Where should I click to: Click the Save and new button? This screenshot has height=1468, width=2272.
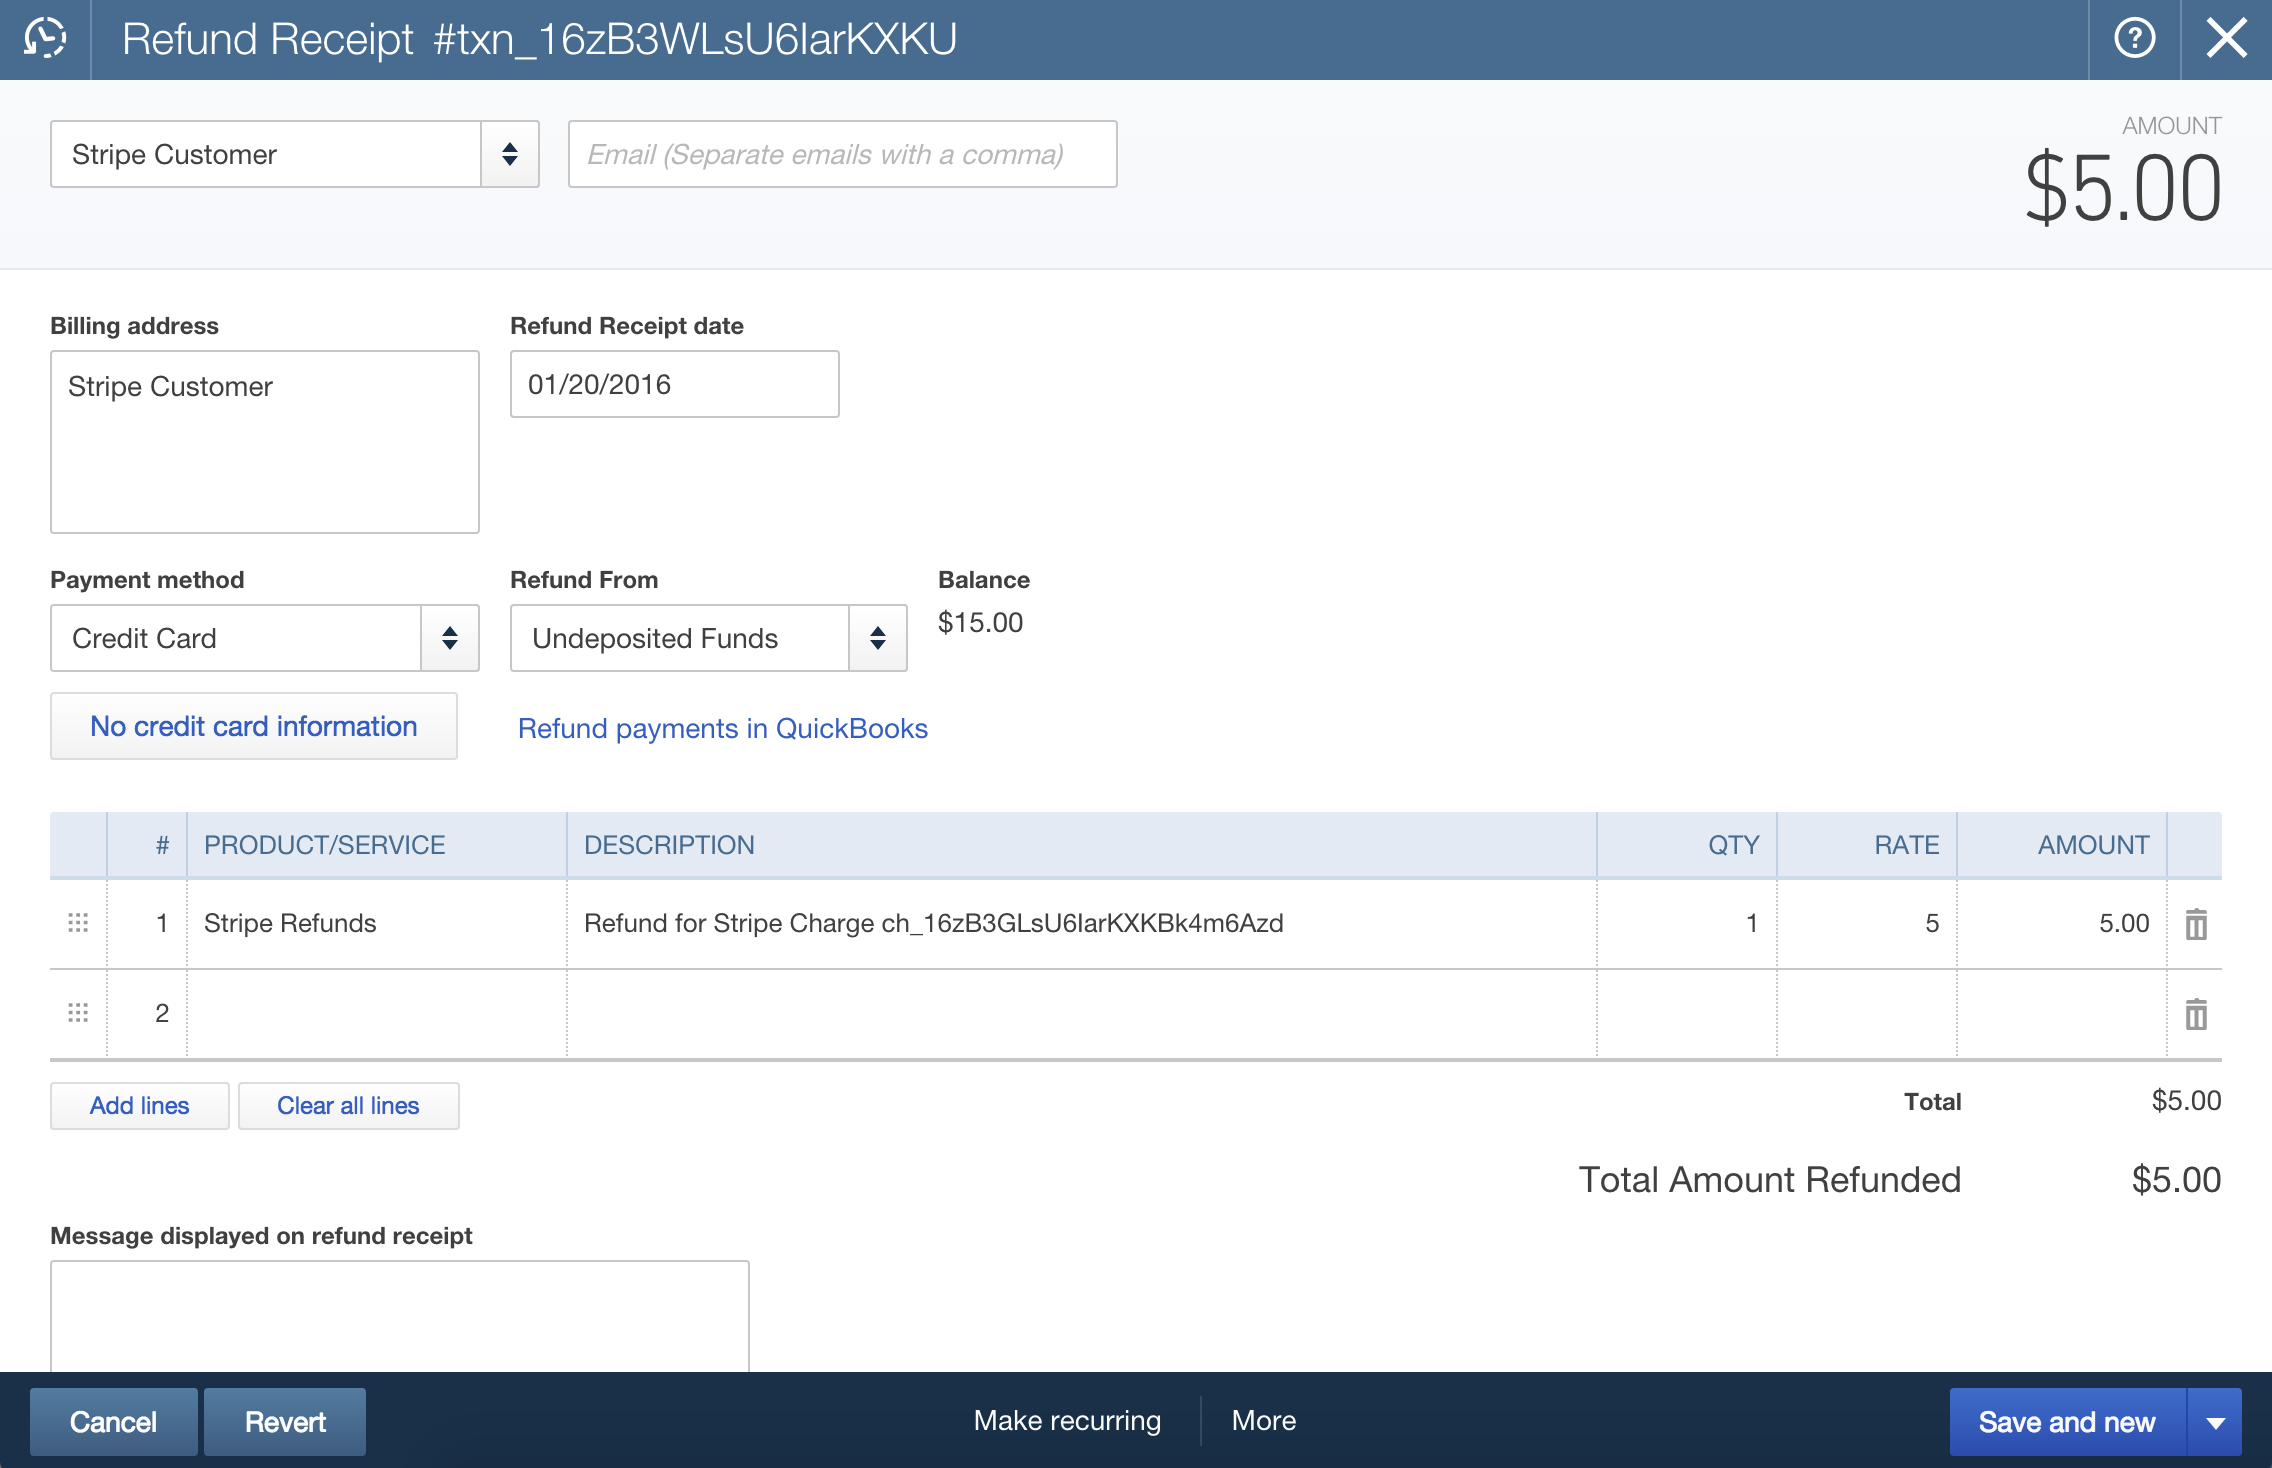(2067, 1422)
